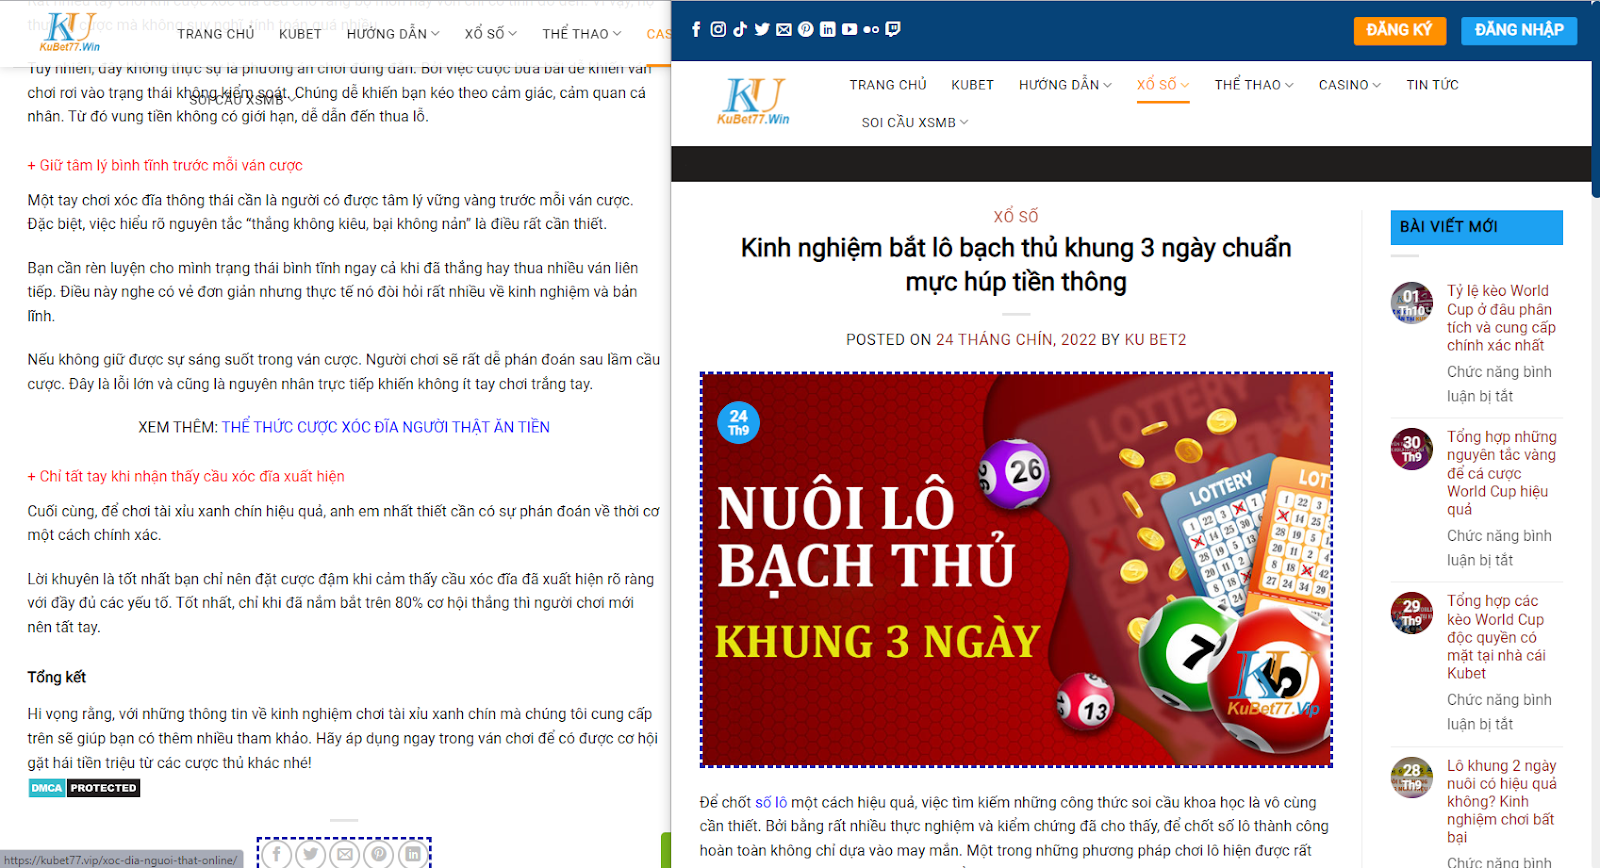Click the 'Tổng kết' heading in left article
This screenshot has width=1600, height=868.
click(56, 677)
